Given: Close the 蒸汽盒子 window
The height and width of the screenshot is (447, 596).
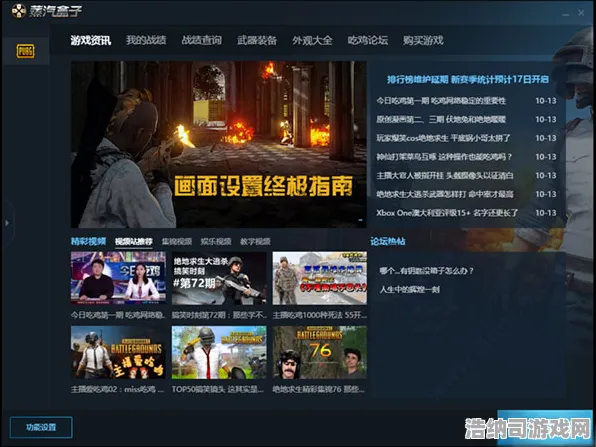Looking at the screenshot, I should pos(581,13).
